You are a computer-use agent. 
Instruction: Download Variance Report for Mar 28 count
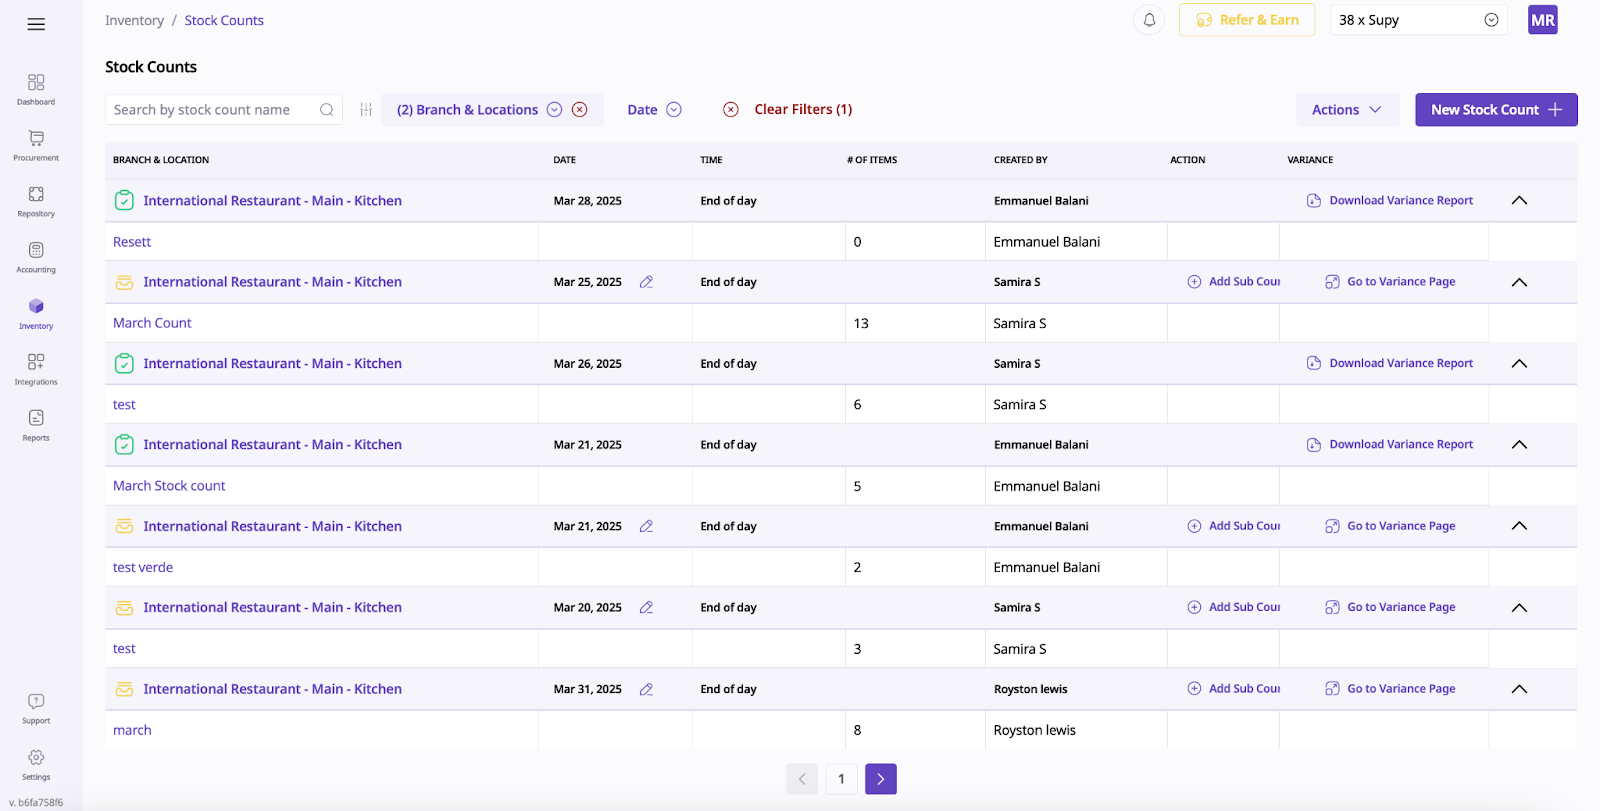click(x=1390, y=201)
